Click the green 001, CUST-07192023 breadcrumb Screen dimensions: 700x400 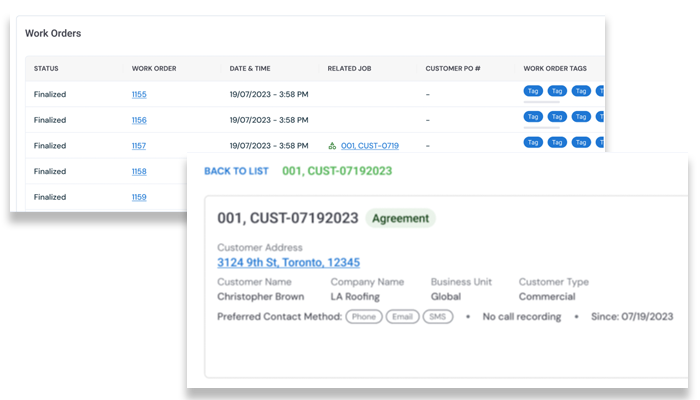click(337, 171)
